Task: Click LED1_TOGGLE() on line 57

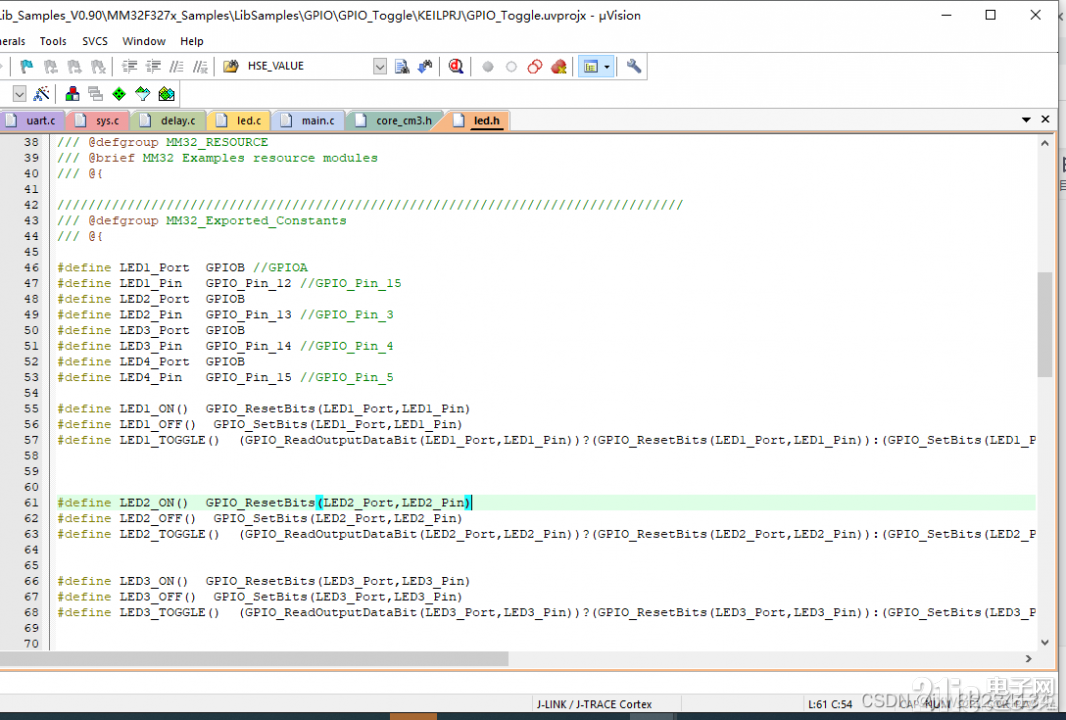Action: coord(169,440)
